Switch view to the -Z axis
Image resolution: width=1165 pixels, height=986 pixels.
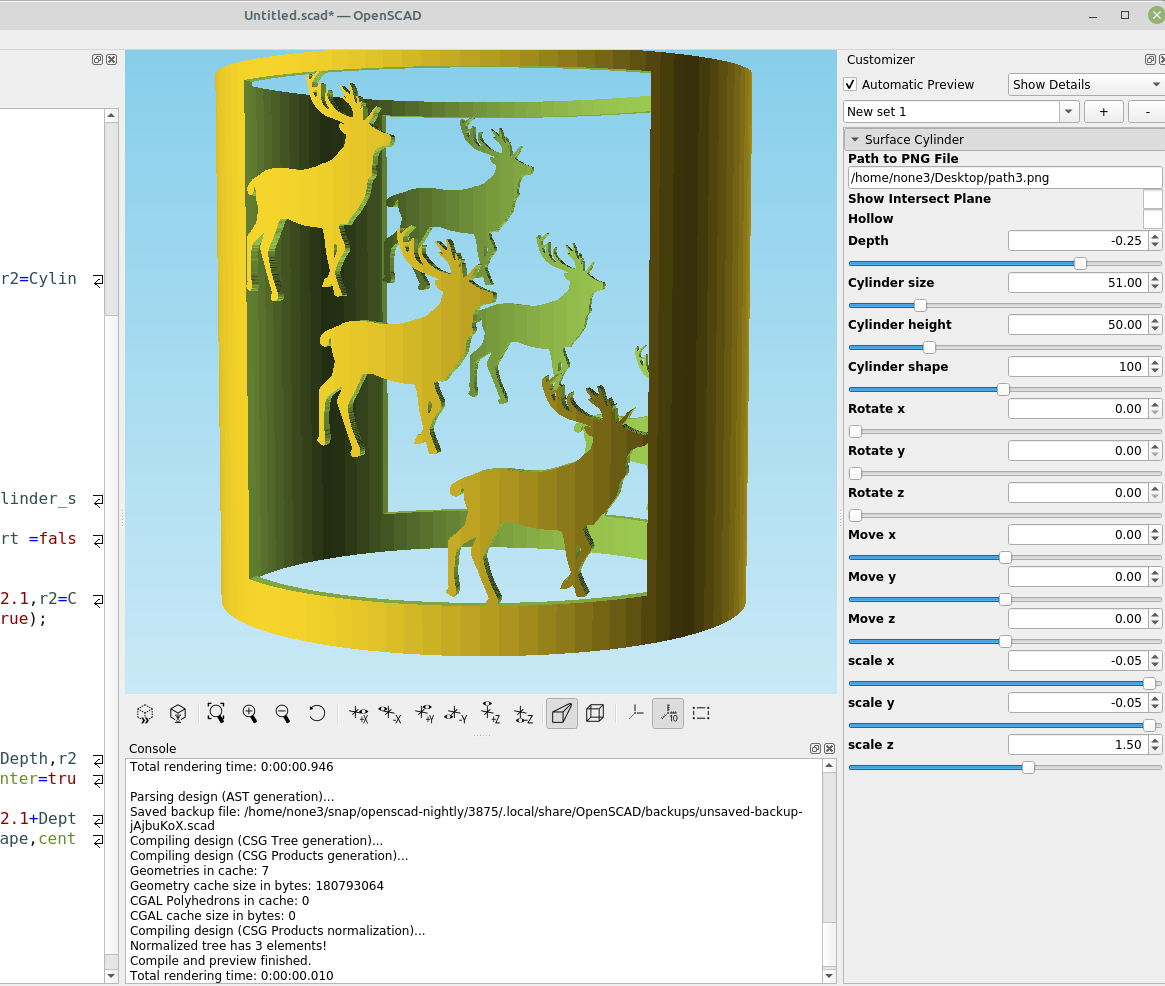pos(522,713)
